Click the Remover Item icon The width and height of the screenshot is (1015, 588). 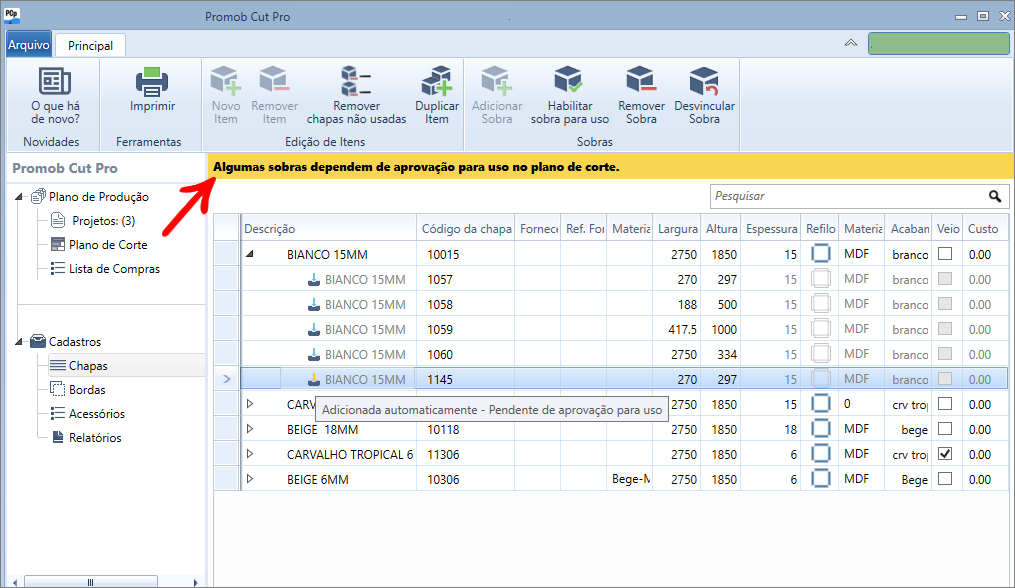274,81
